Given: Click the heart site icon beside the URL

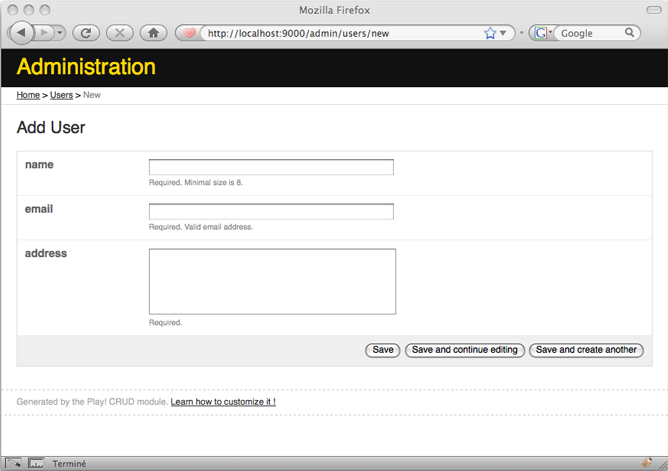Looking at the screenshot, I should tap(189, 33).
